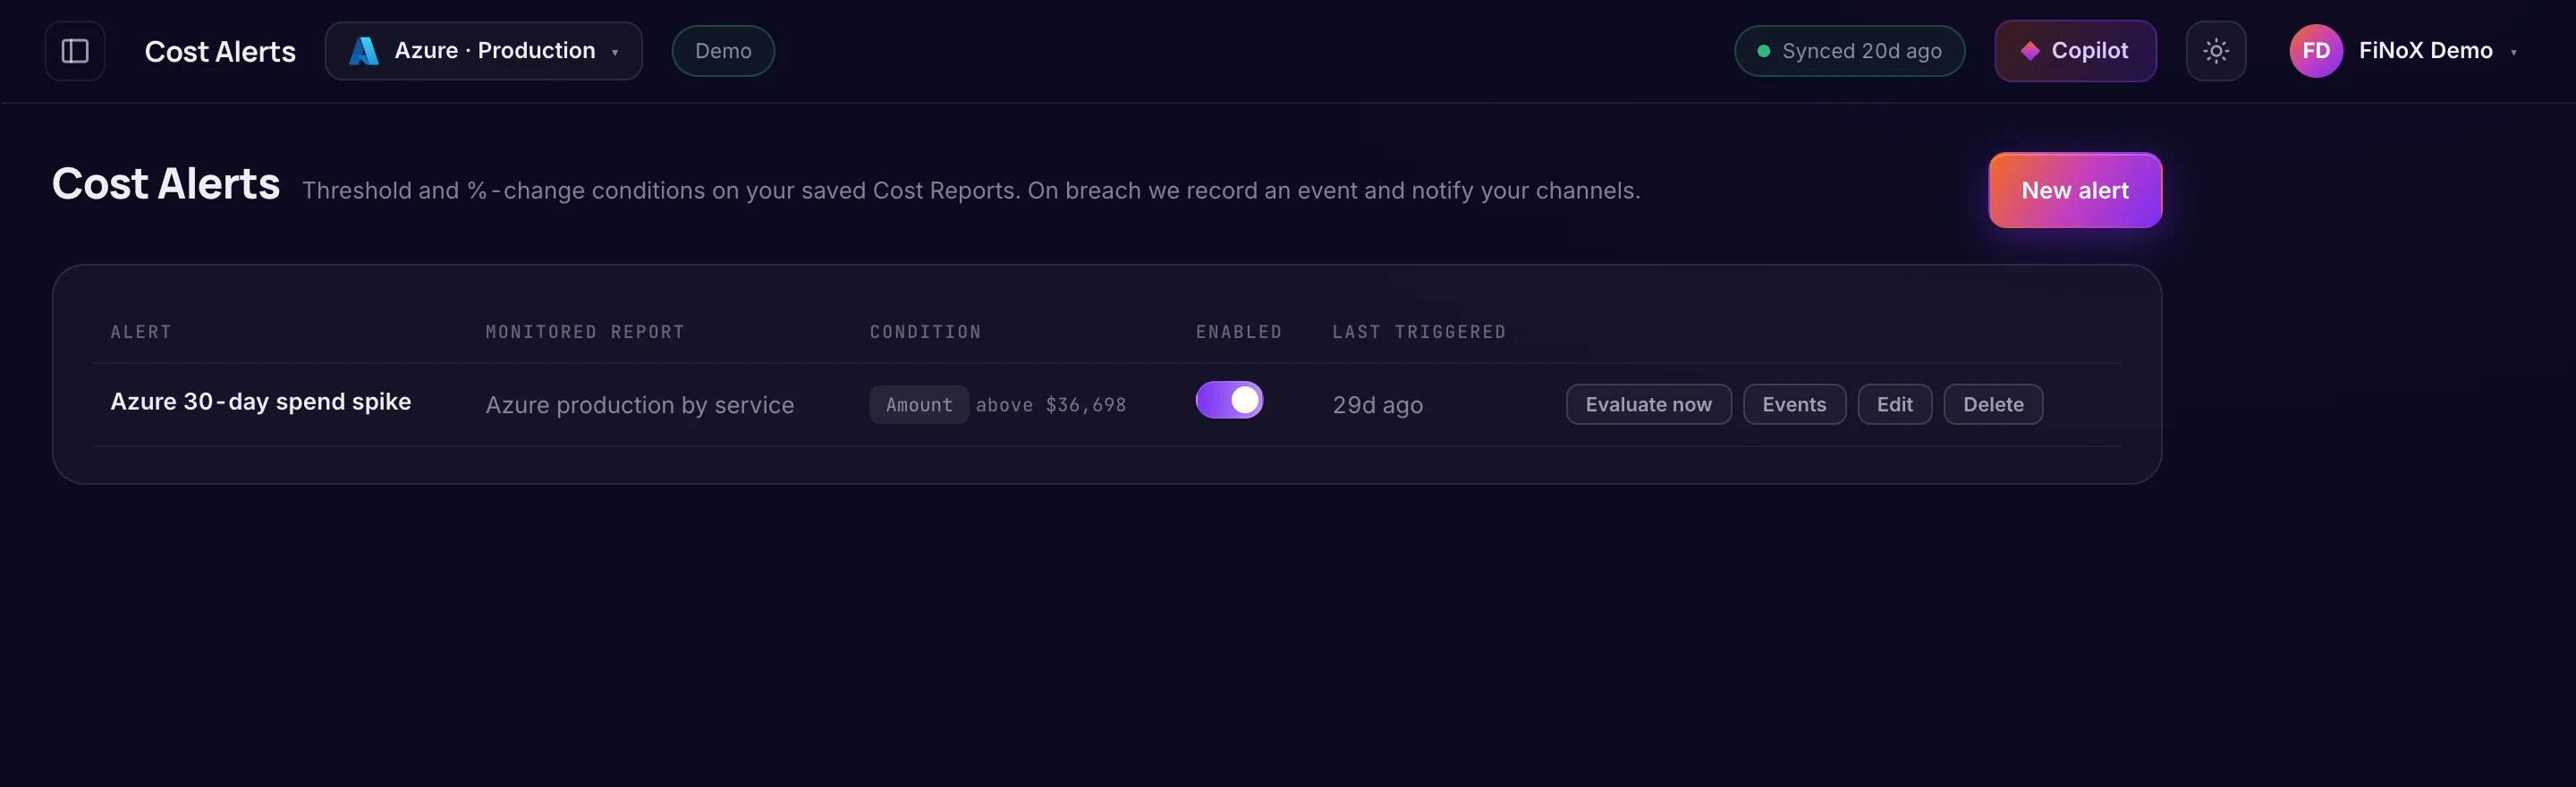Click the Azure logo icon
This screenshot has height=787, width=2576.
(x=364, y=51)
